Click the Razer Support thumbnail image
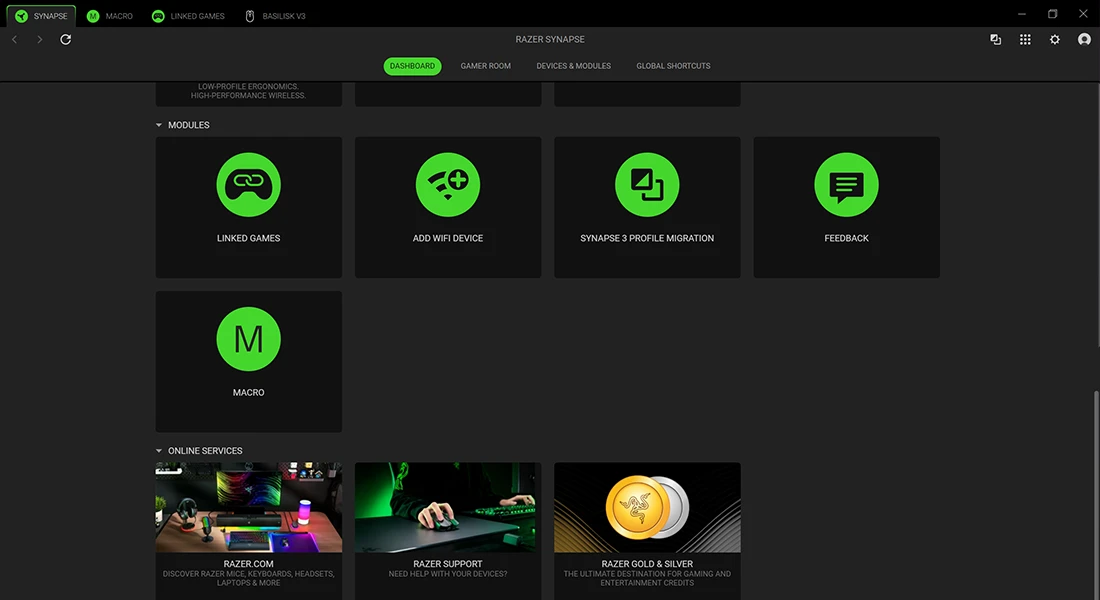Screen dimensions: 1100x600 (x=448, y=507)
